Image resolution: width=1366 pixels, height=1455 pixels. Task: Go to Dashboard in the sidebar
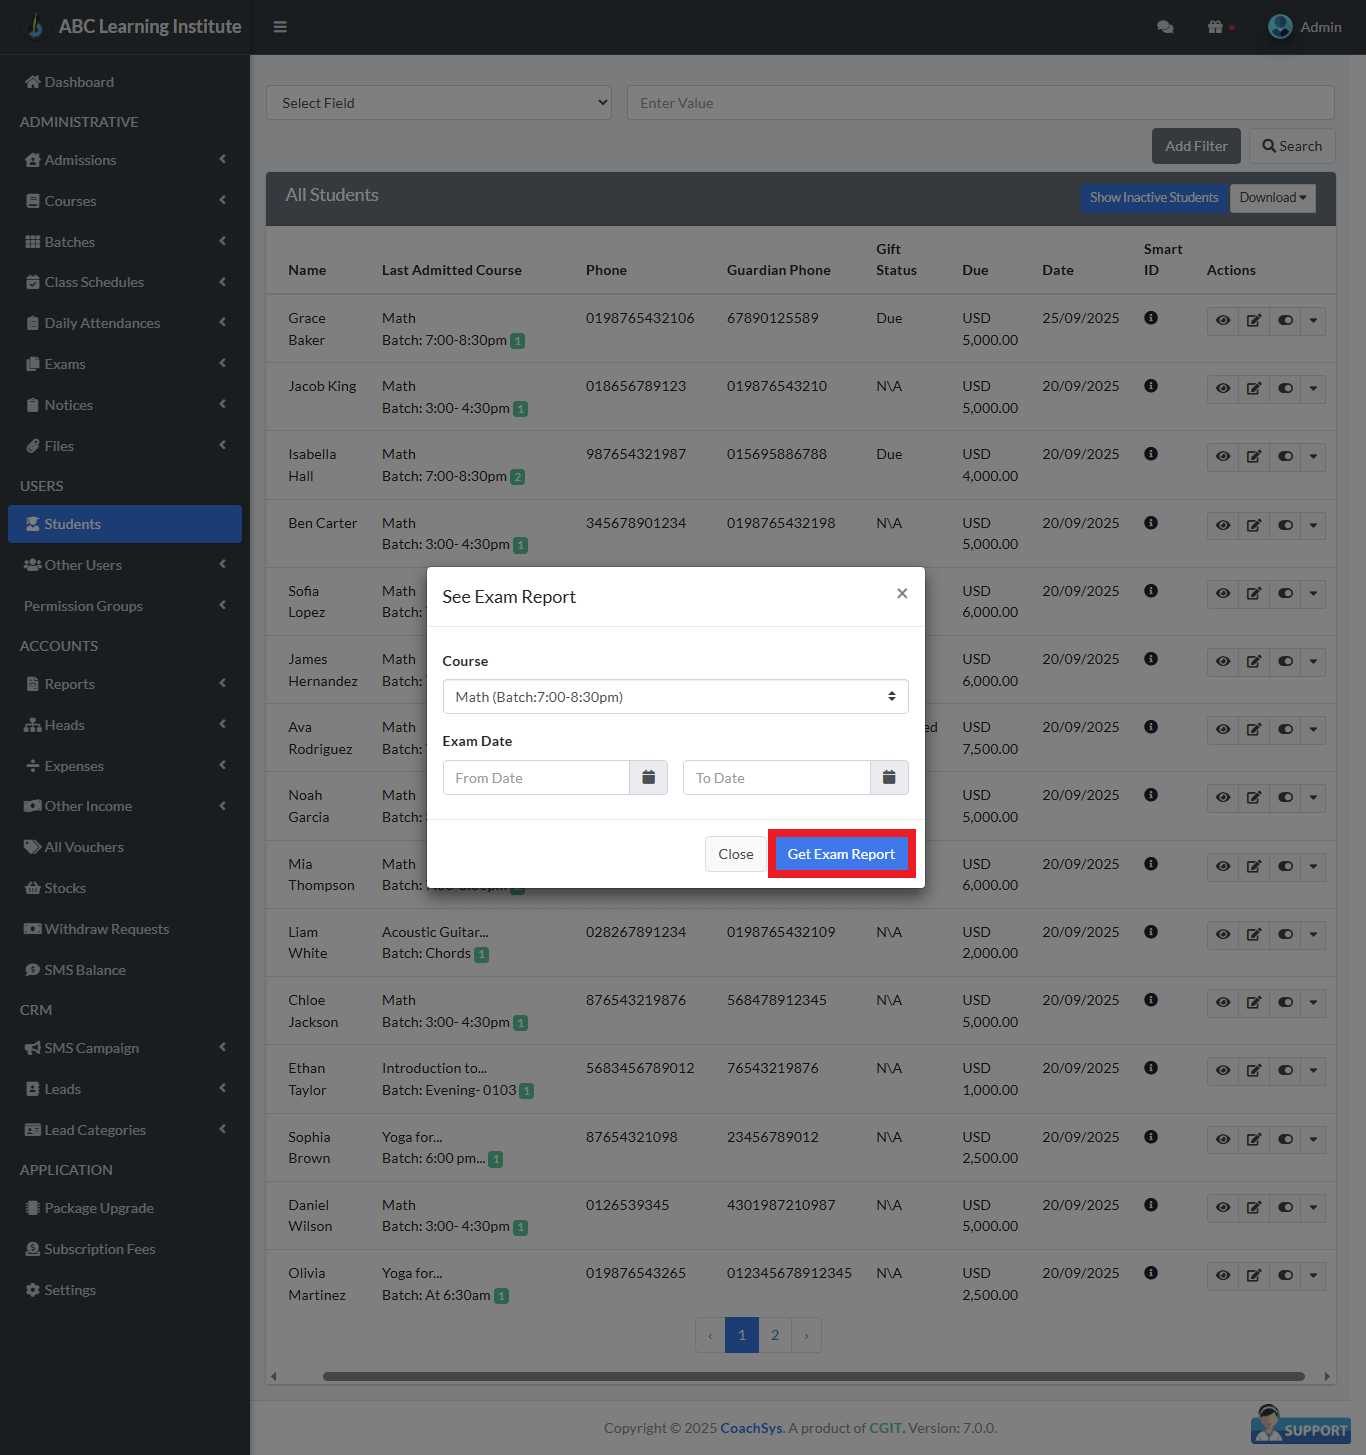click(79, 82)
